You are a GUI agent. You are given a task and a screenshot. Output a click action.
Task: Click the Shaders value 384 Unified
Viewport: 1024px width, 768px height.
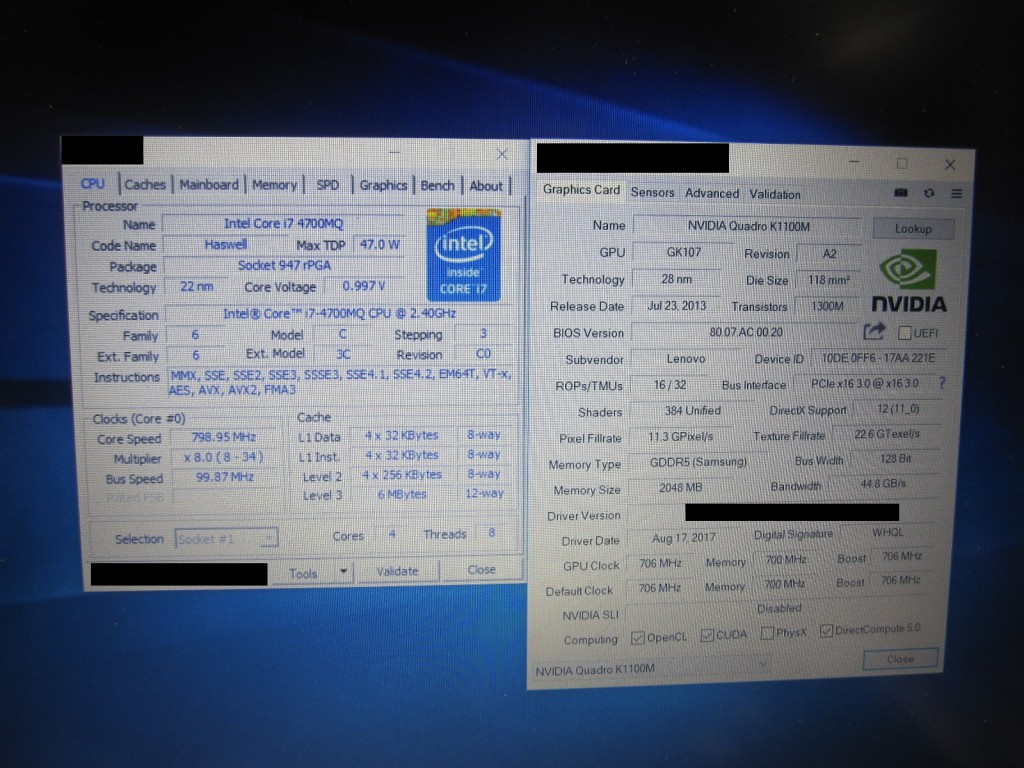click(x=692, y=411)
